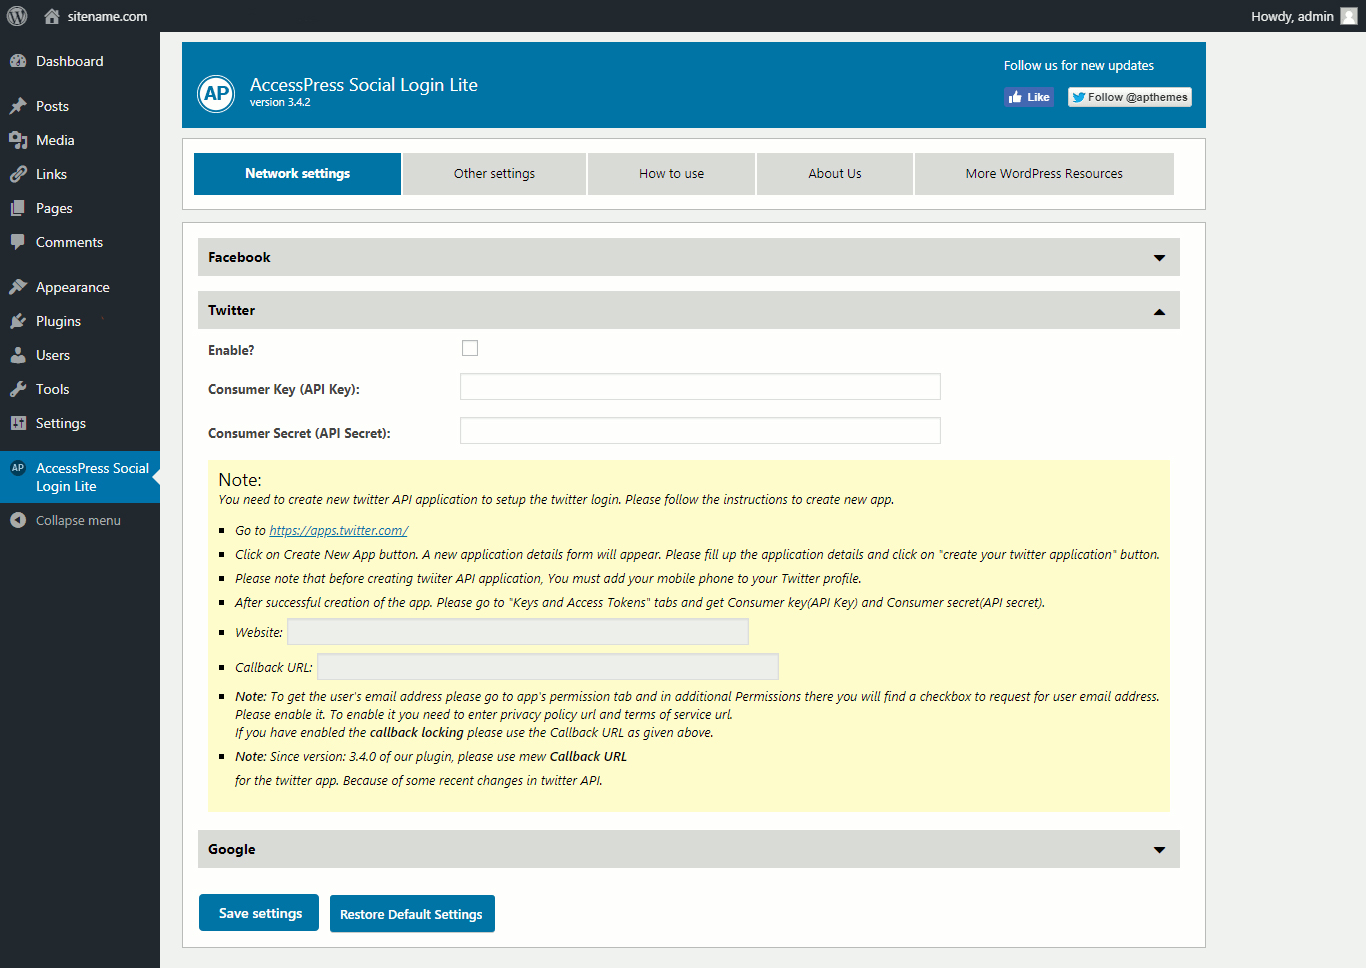Image resolution: width=1366 pixels, height=968 pixels.
Task: Select the Network settings tab
Action: click(297, 174)
